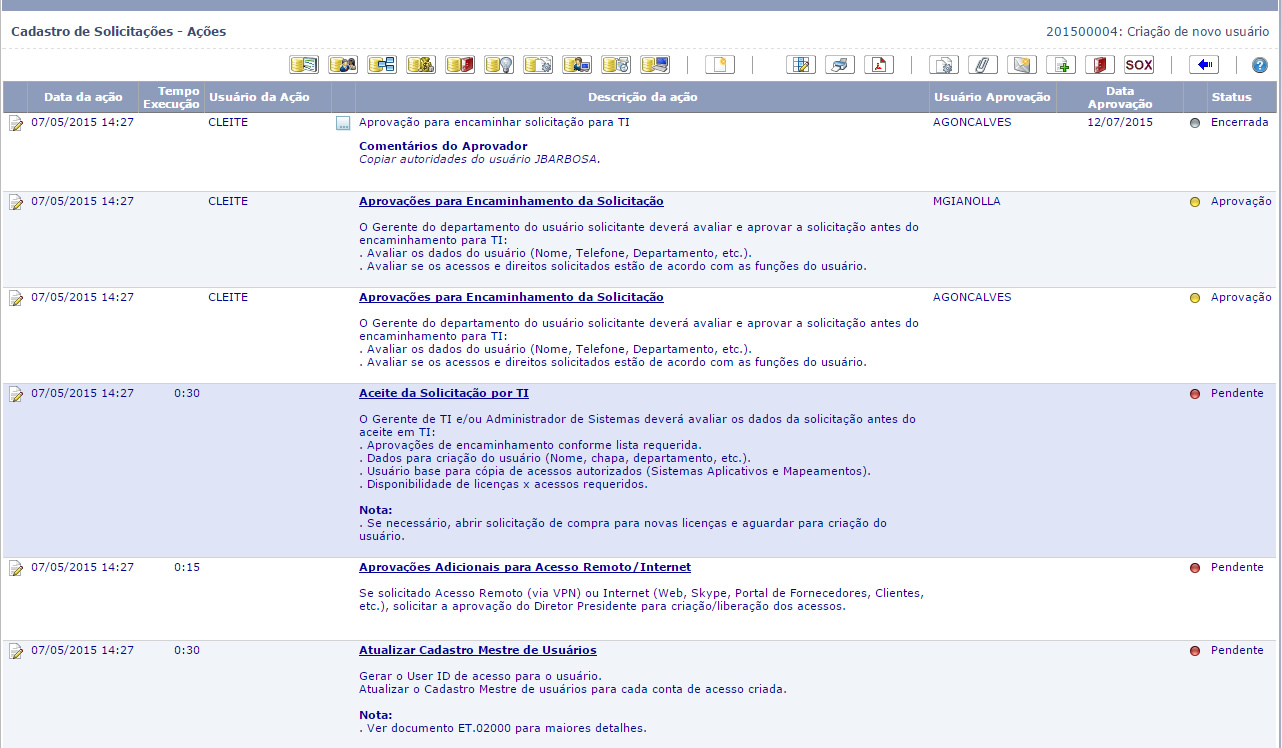Click the SOX toolbar button
Image resolution: width=1282 pixels, height=748 pixels.
click(1138, 65)
